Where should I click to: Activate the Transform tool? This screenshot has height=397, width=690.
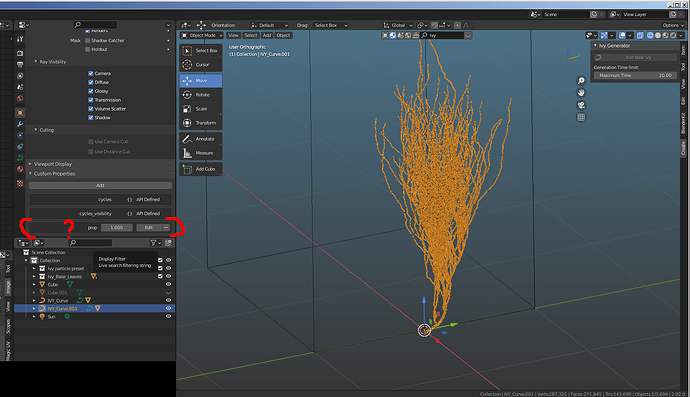(x=201, y=123)
